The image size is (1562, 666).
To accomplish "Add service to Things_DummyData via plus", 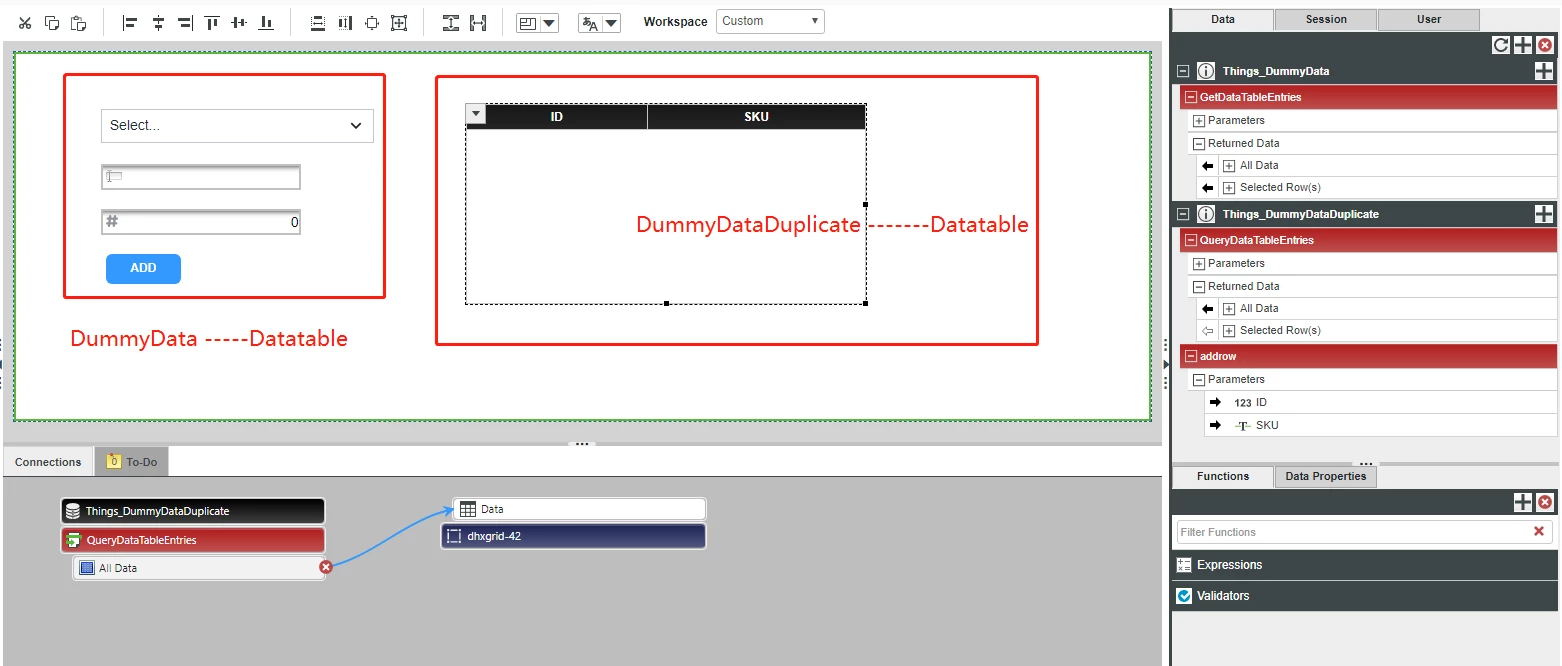I will point(1544,71).
